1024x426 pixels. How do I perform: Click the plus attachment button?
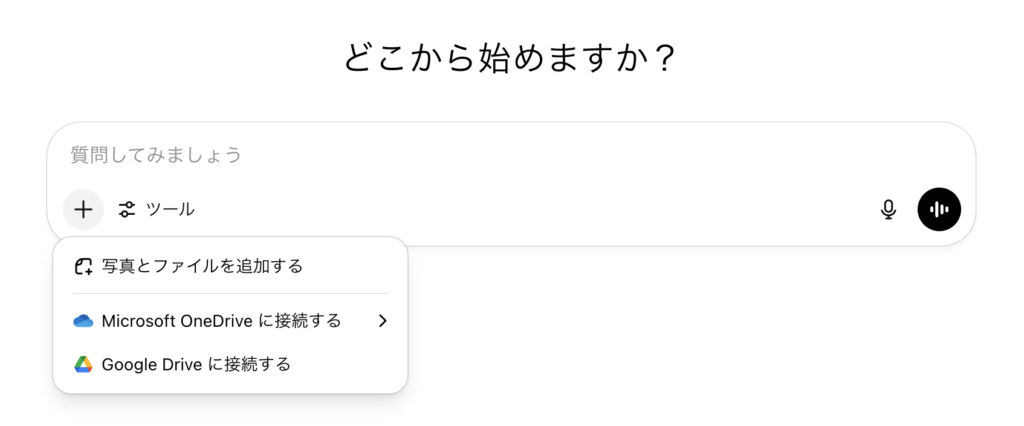[x=84, y=209]
